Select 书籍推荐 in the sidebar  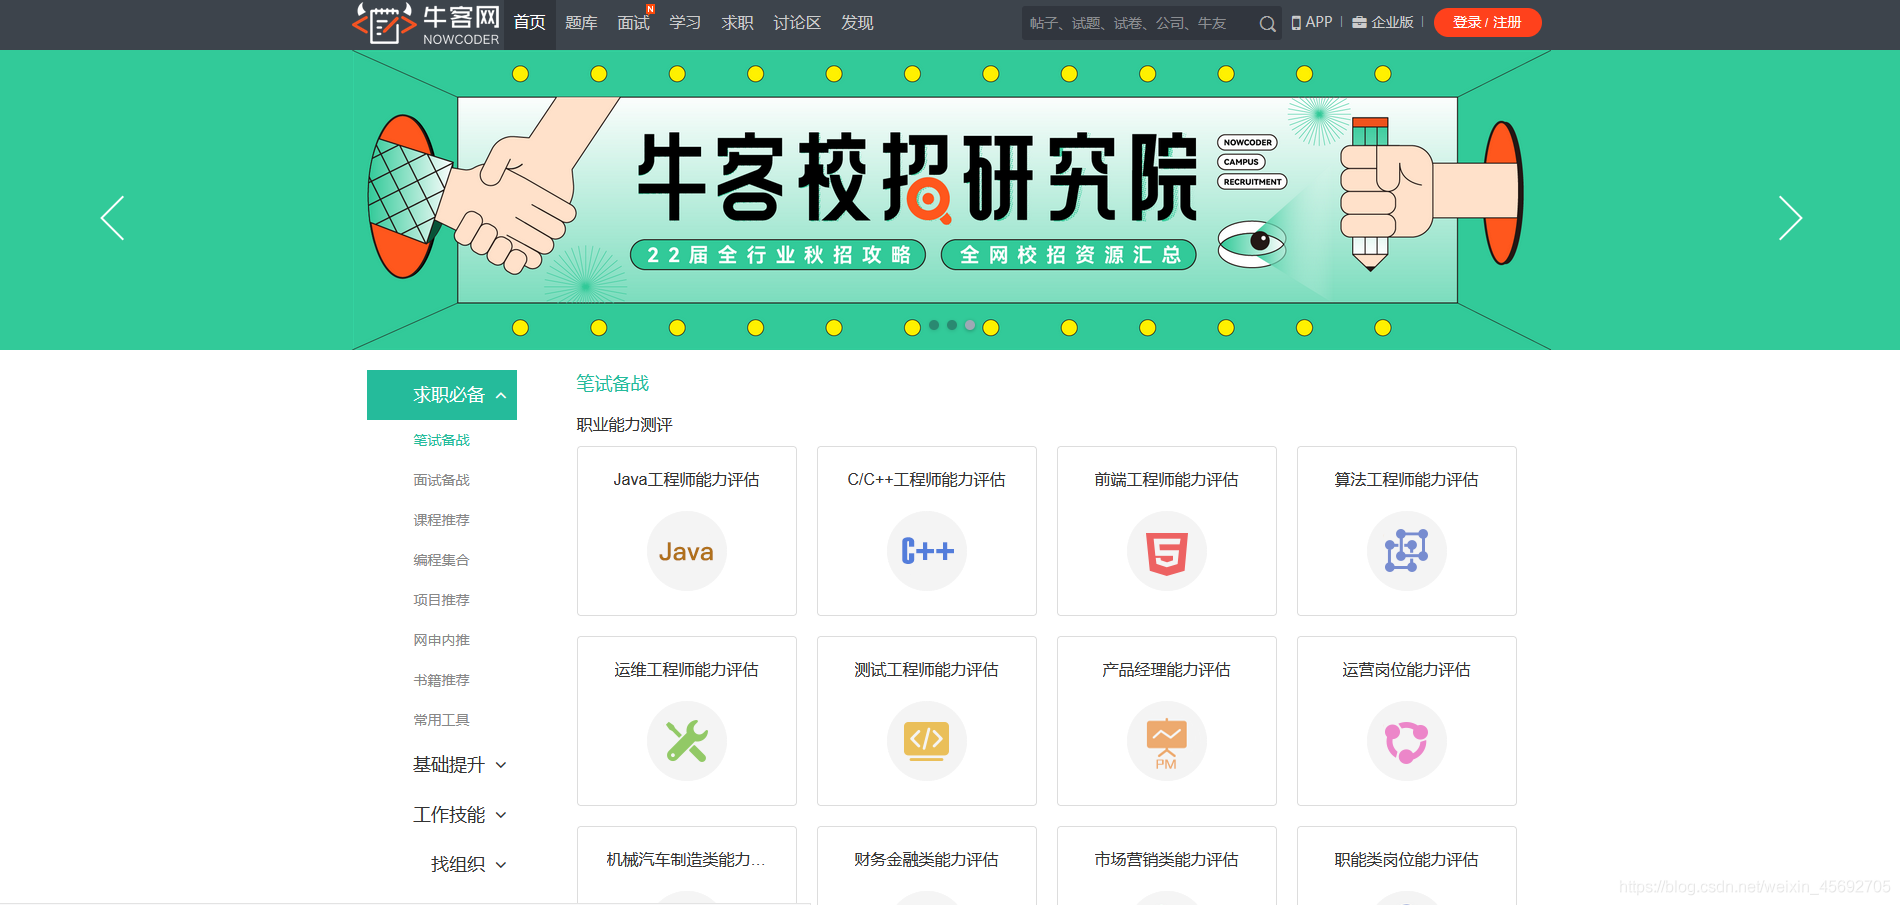point(441,680)
